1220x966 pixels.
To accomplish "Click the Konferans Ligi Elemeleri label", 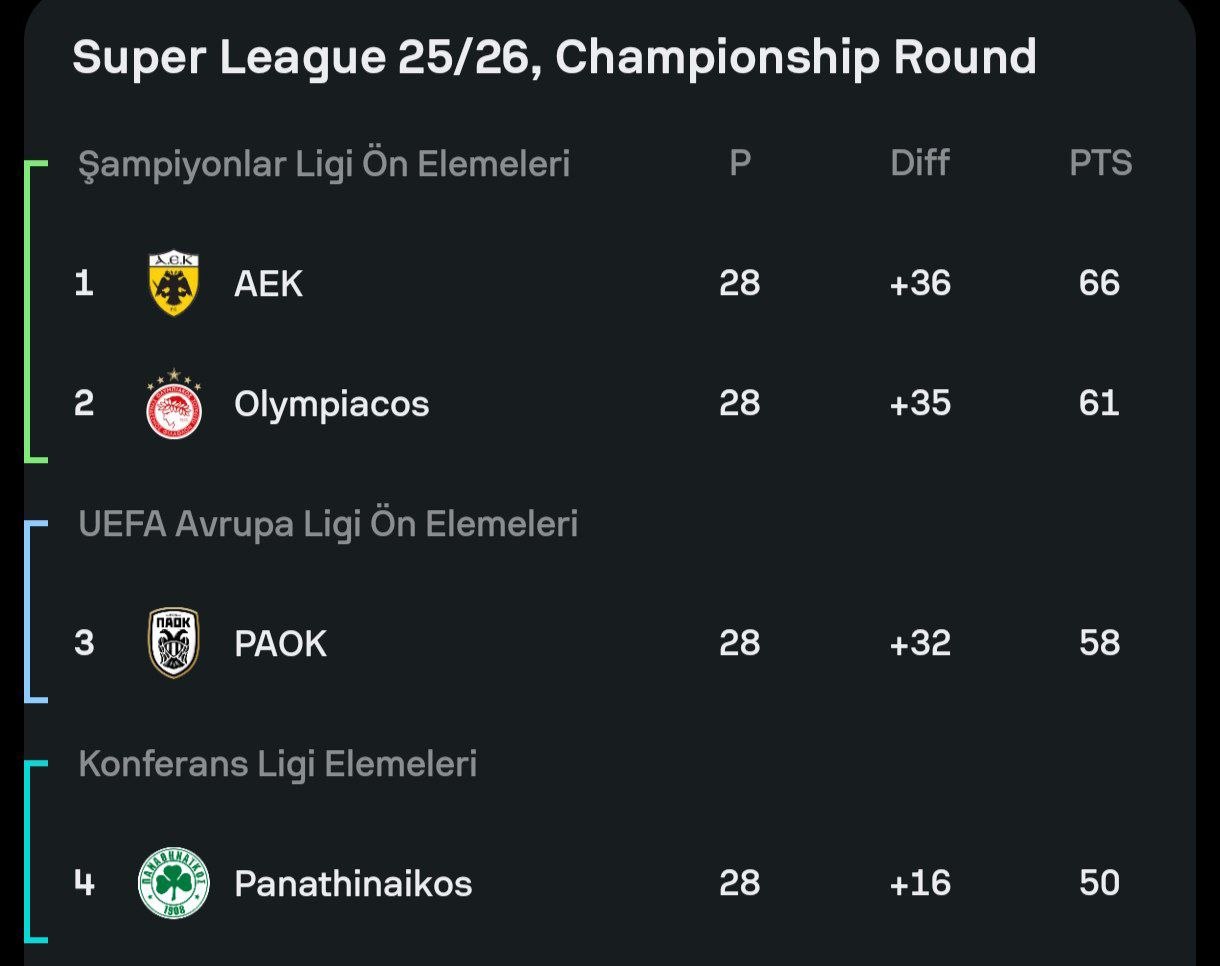I will [277, 764].
